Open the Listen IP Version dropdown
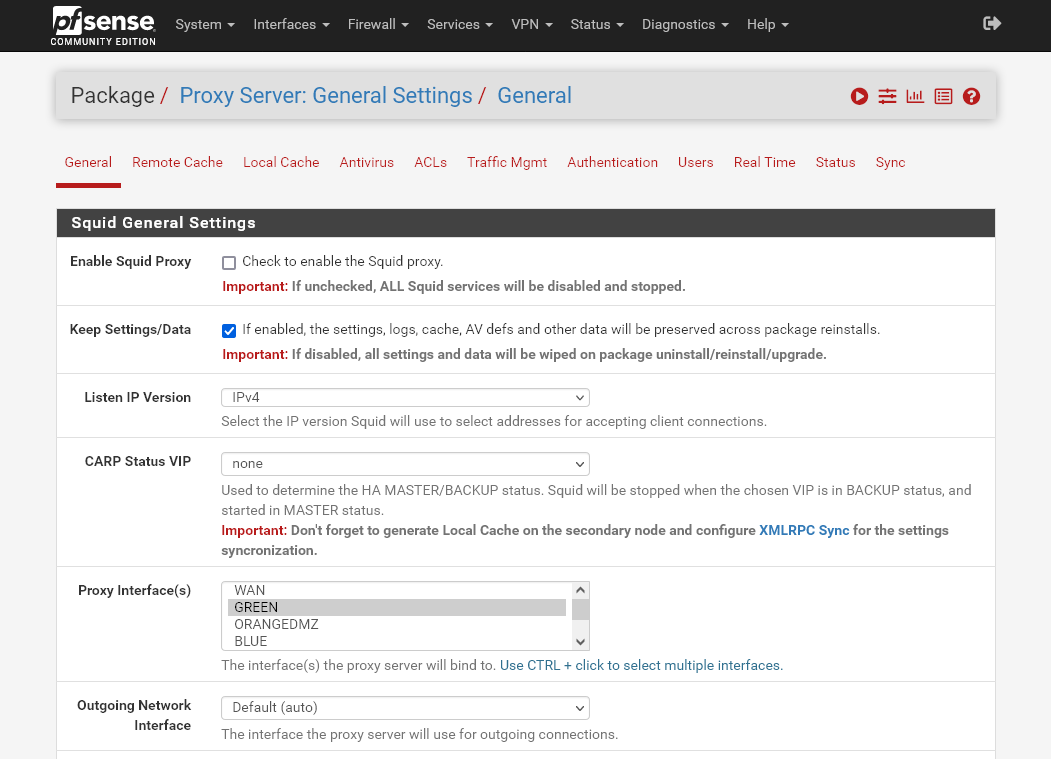This screenshot has height=759, width=1051. coord(405,397)
